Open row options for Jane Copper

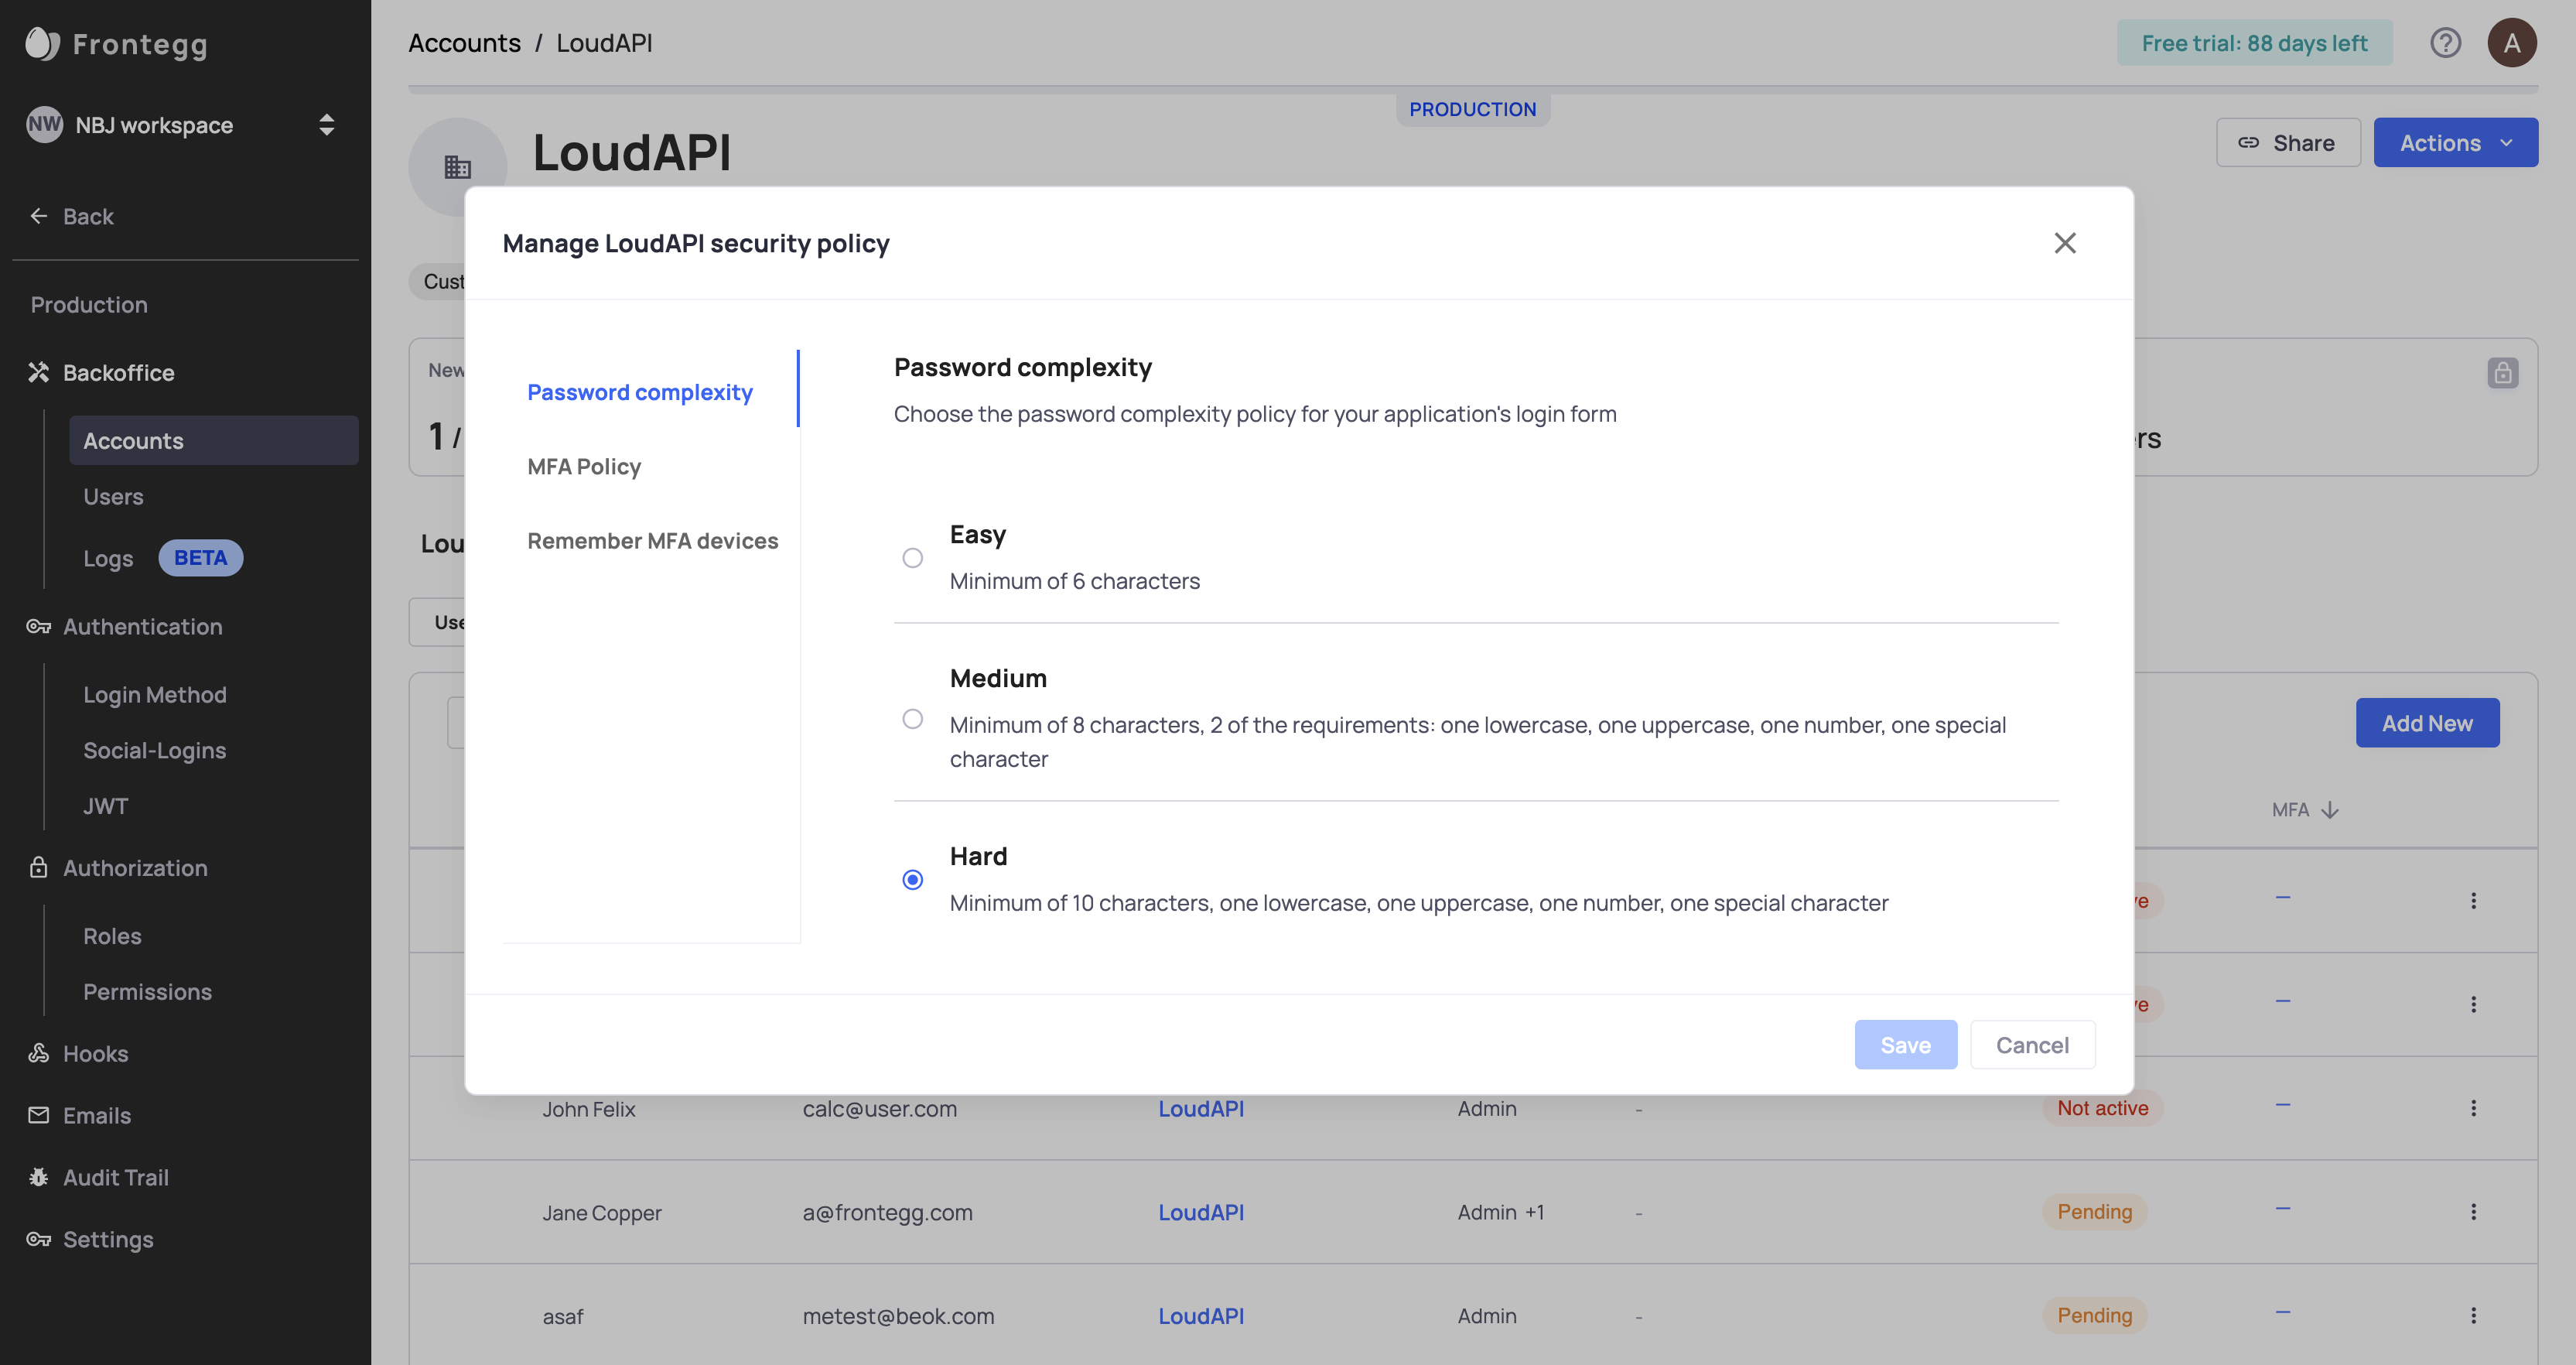click(2473, 1212)
